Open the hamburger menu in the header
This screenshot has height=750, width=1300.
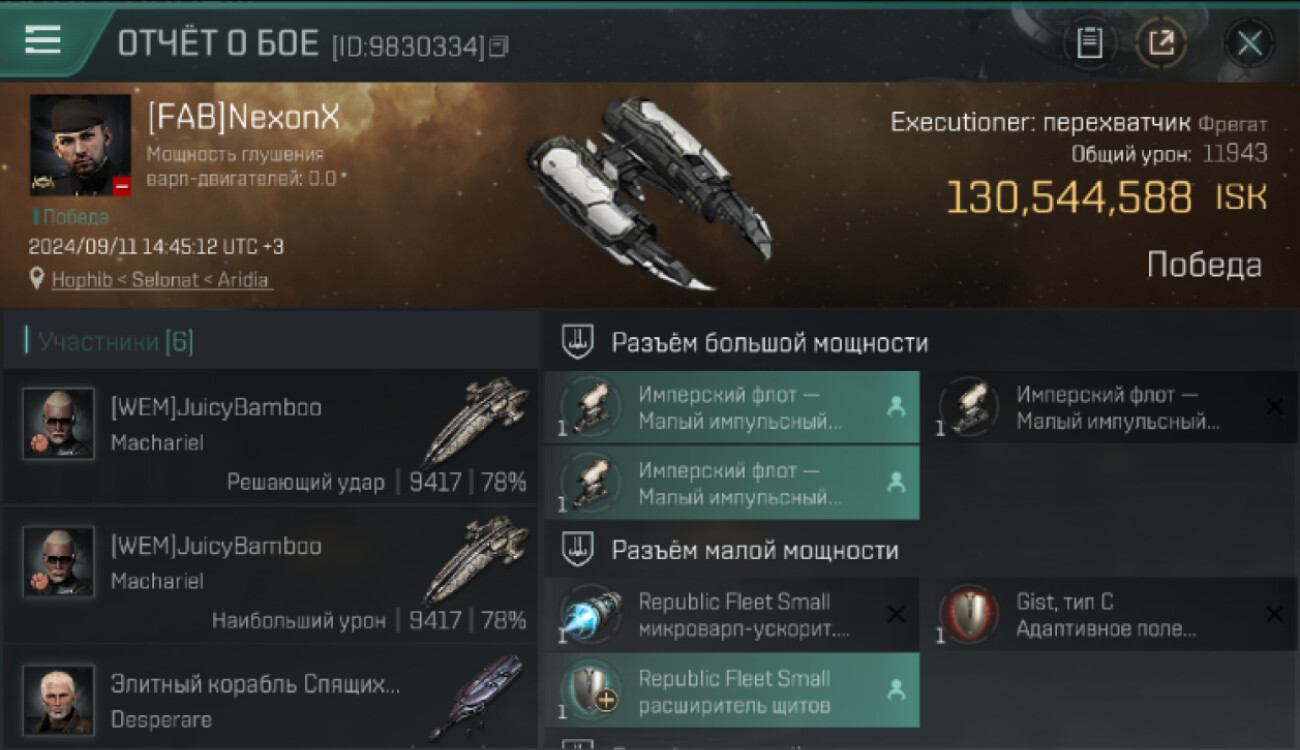click(42, 40)
